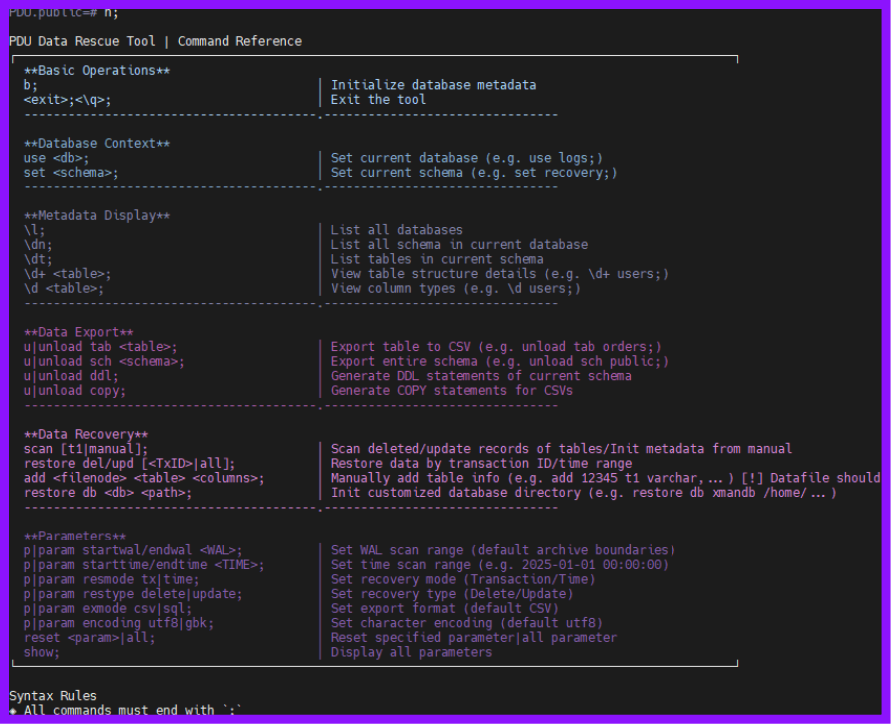
Task: Click the 'show;' command text
Action: pyautogui.click(x=42, y=652)
